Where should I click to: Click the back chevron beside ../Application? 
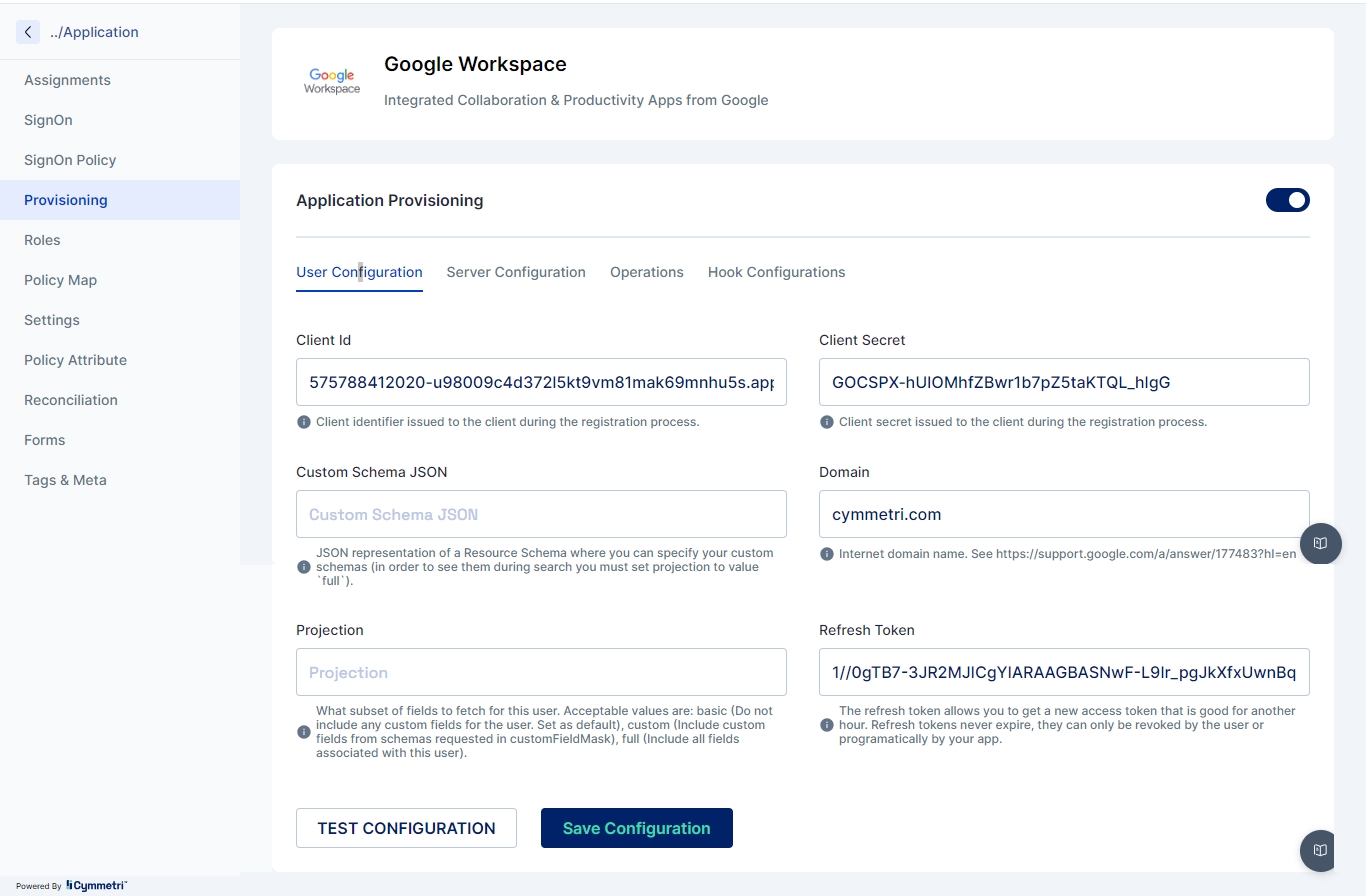tap(28, 32)
